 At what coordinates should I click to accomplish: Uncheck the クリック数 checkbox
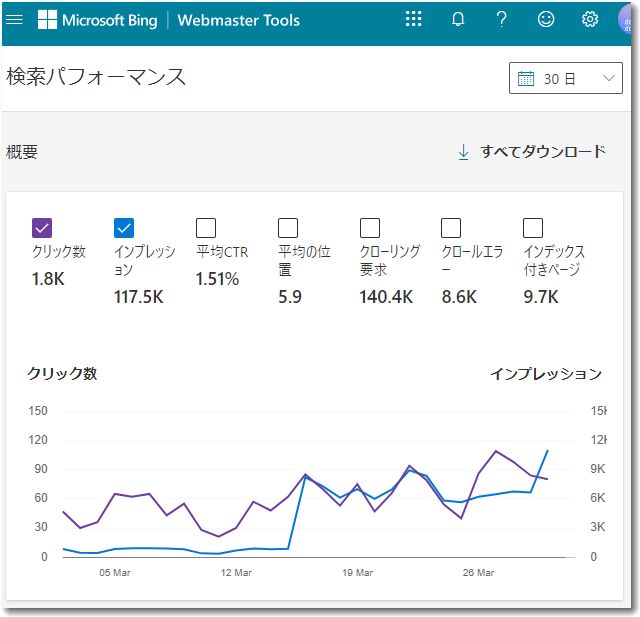[42, 228]
